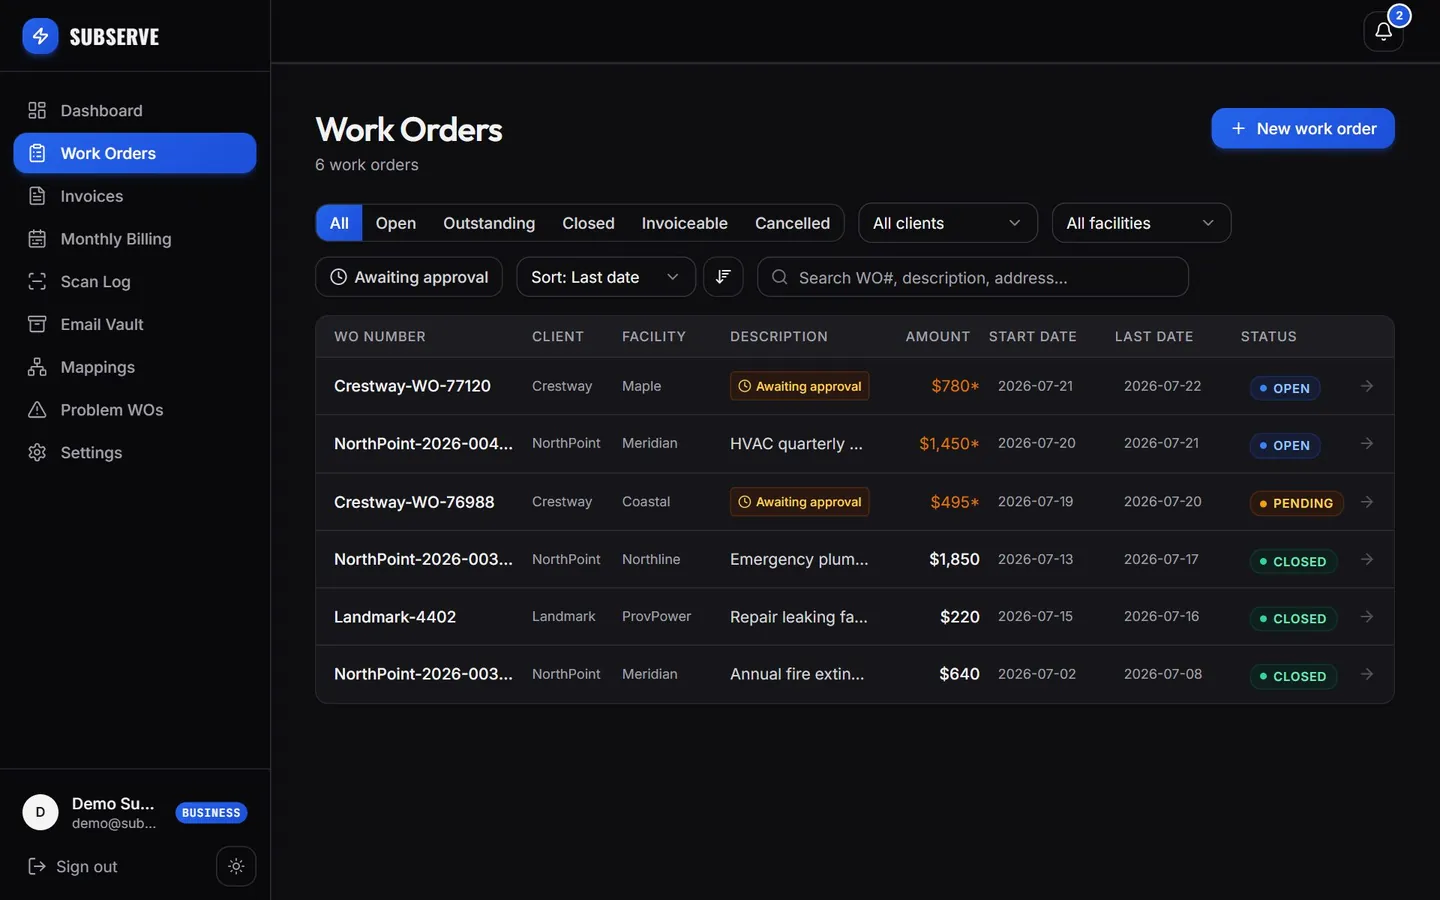Go to Dashboard in sidebar
Viewport: 1440px width, 900px height.
click(x=135, y=110)
